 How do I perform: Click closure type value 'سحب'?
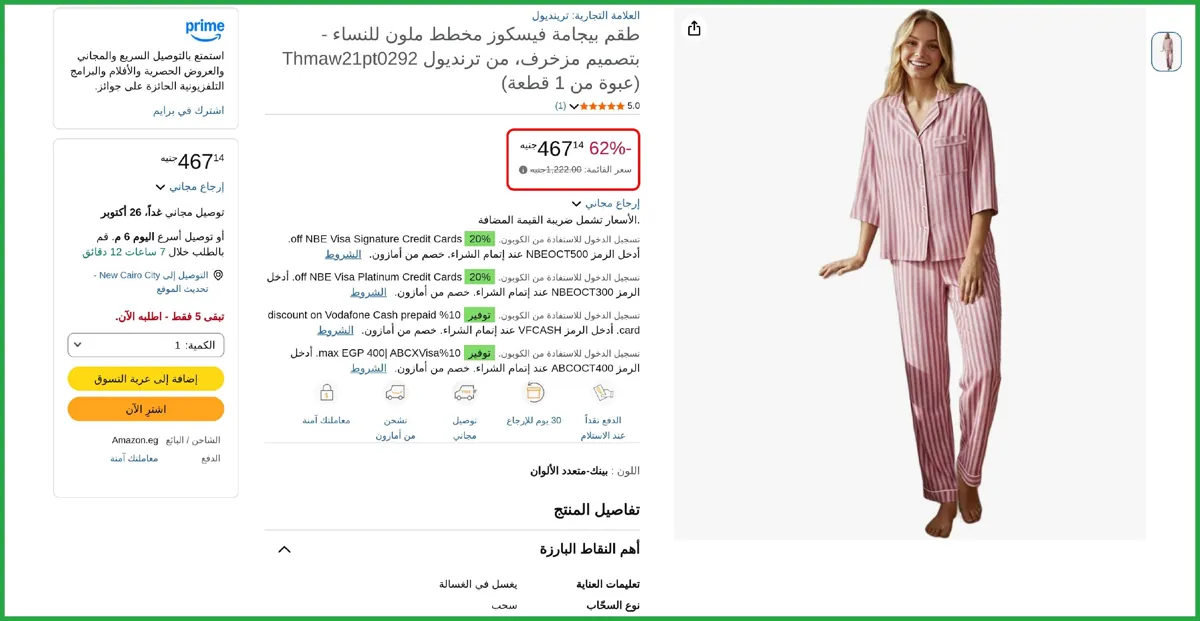(x=504, y=605)
